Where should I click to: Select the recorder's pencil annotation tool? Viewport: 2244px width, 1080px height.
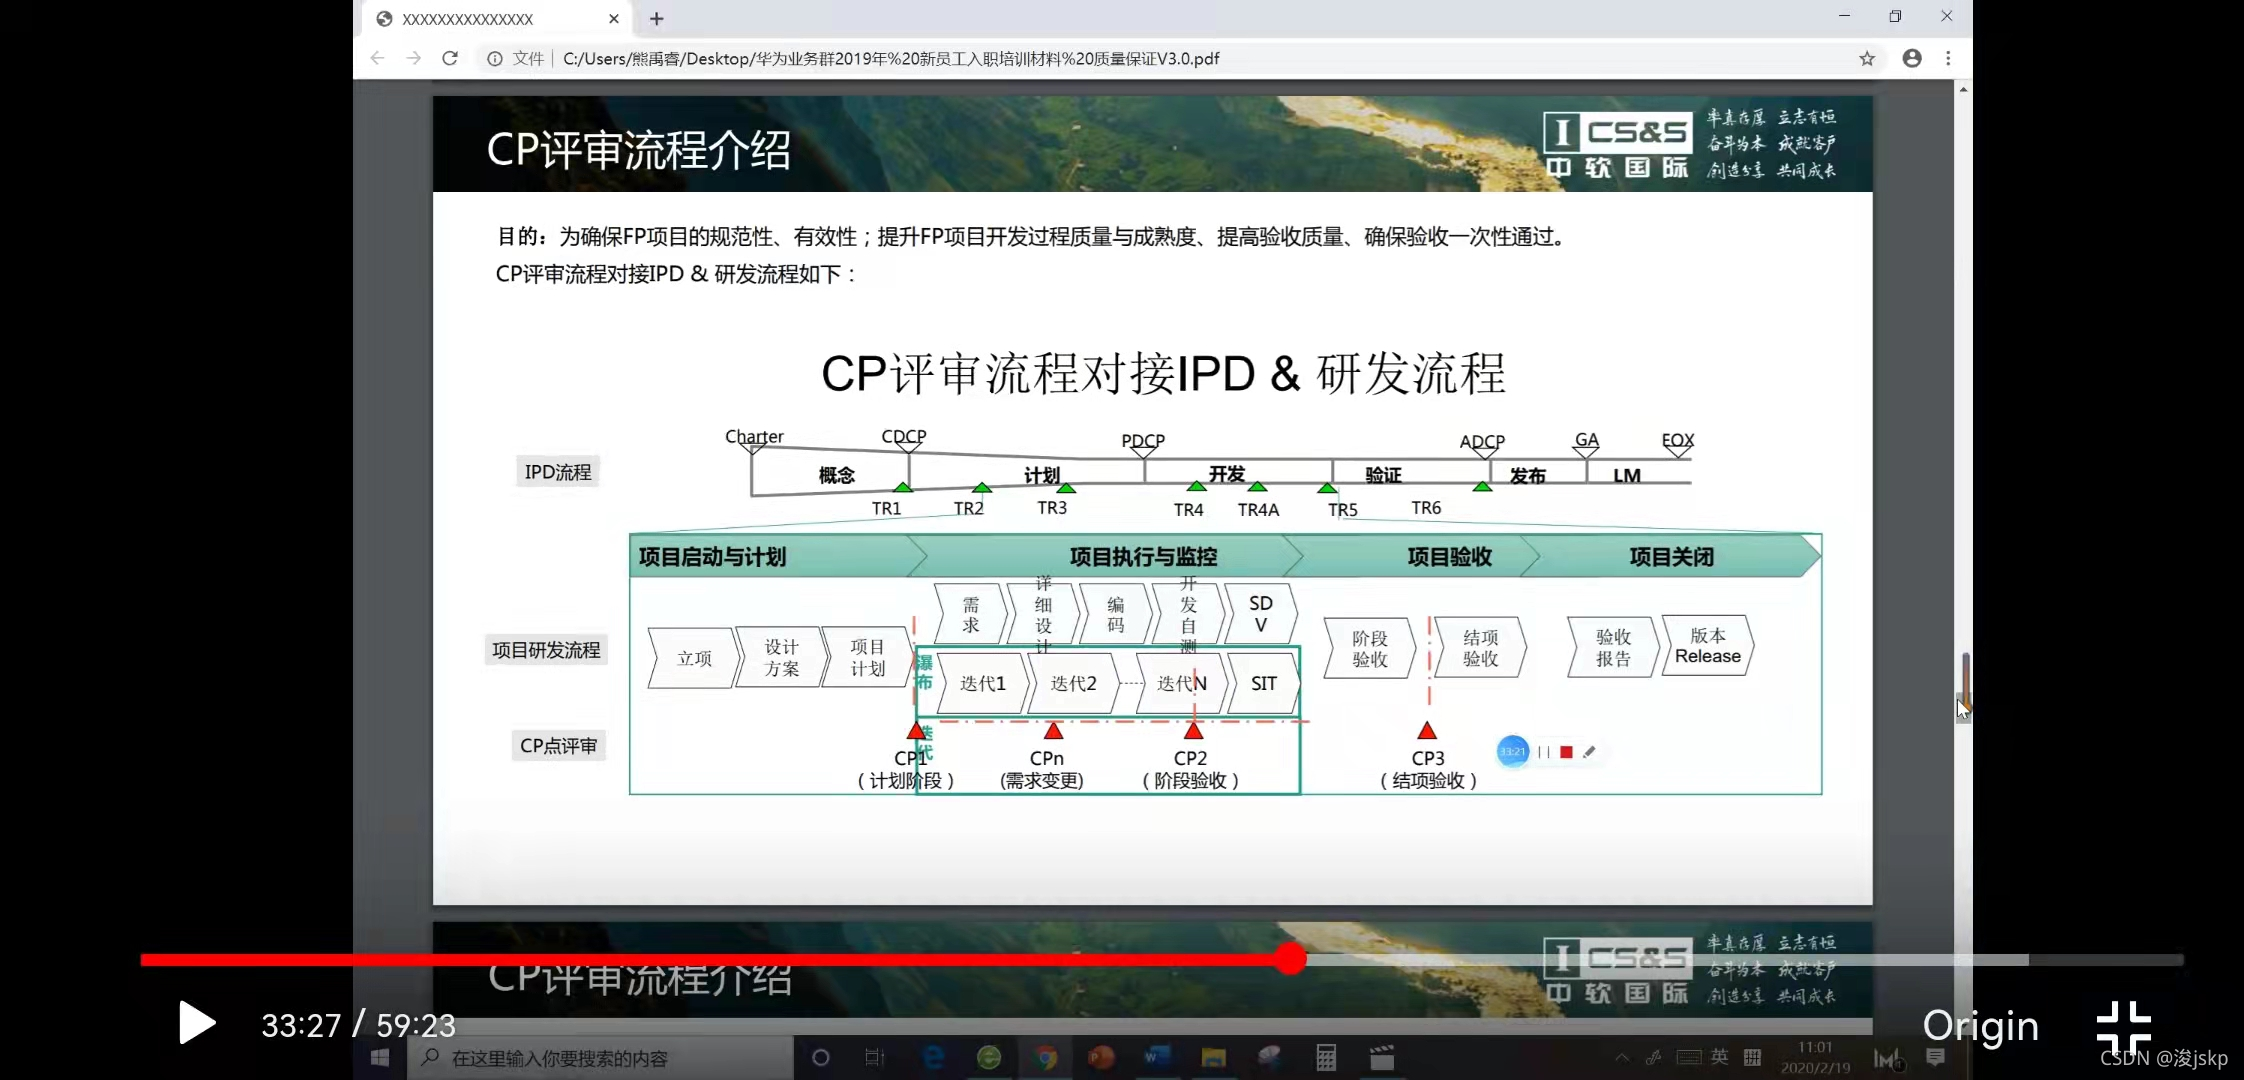coord(1589,752)
